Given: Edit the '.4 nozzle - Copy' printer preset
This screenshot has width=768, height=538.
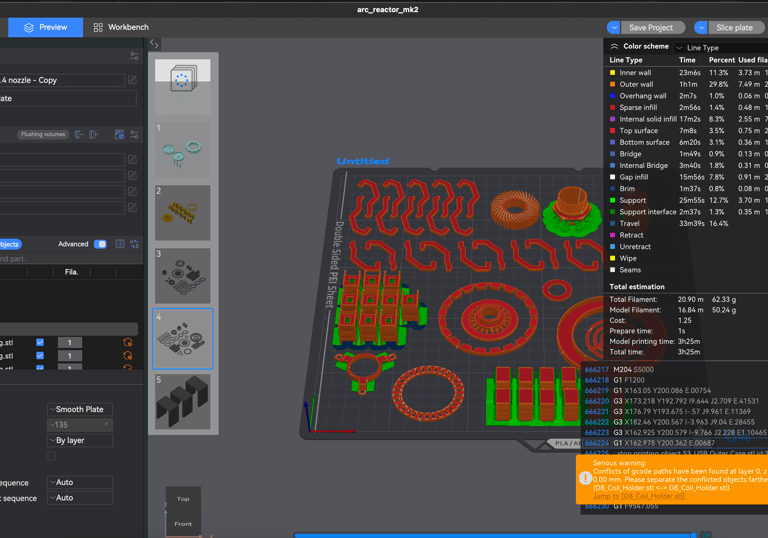Looking at the screenshot, I should pyautogui.click(x=132, y=80).
